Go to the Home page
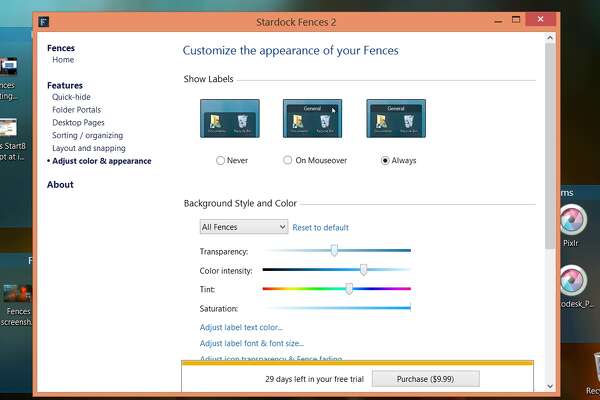This screenshot has height=400, width=600. click(63, 60)
